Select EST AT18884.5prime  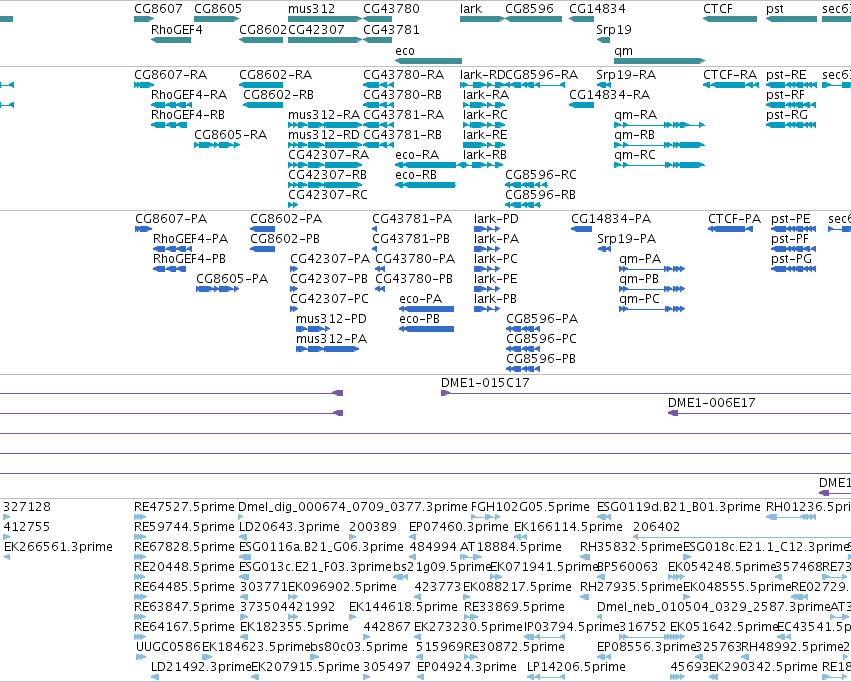(x=511, y=547)
